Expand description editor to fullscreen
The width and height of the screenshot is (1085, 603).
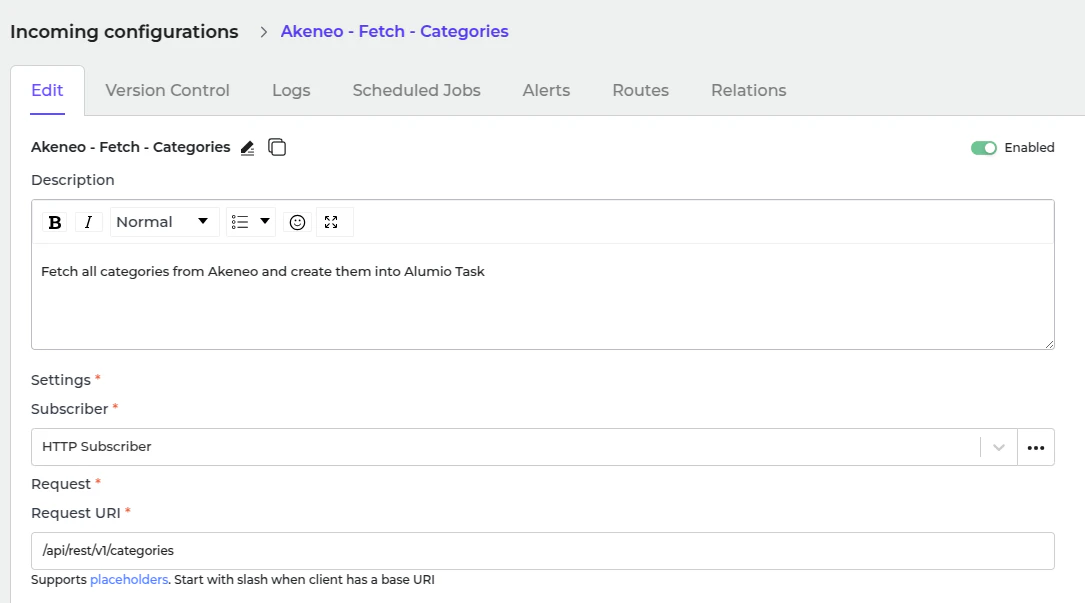coord(332,222)
